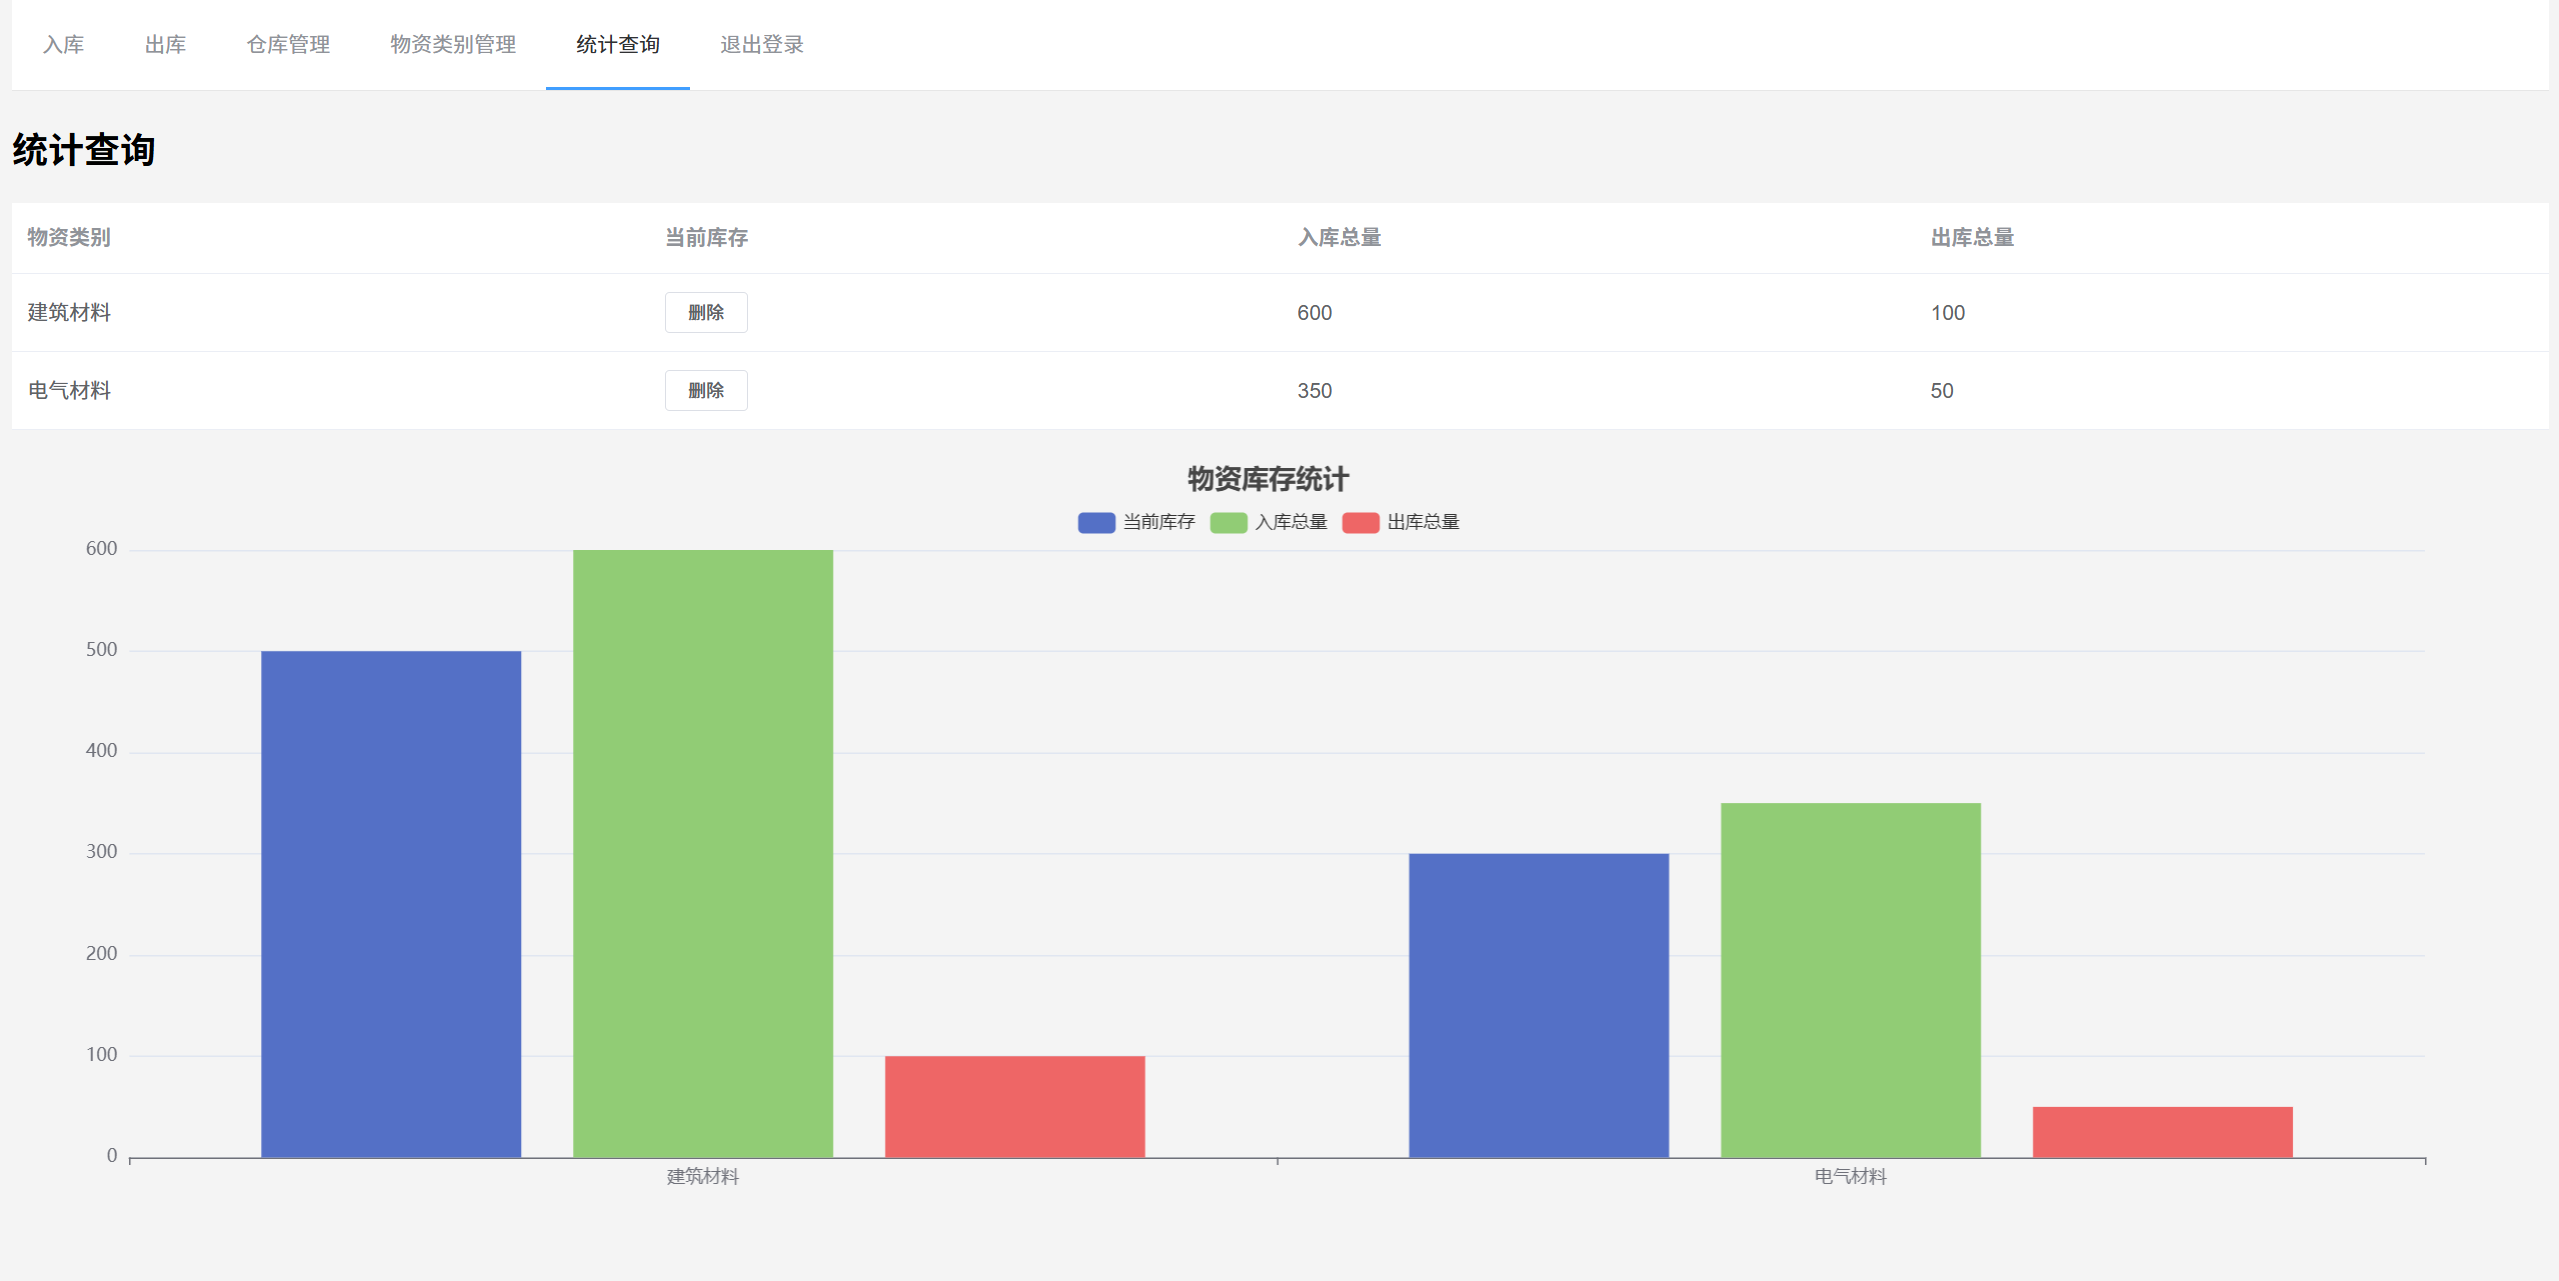
Task: Delete the 建筑材料 row
Action: click(705, 312)
